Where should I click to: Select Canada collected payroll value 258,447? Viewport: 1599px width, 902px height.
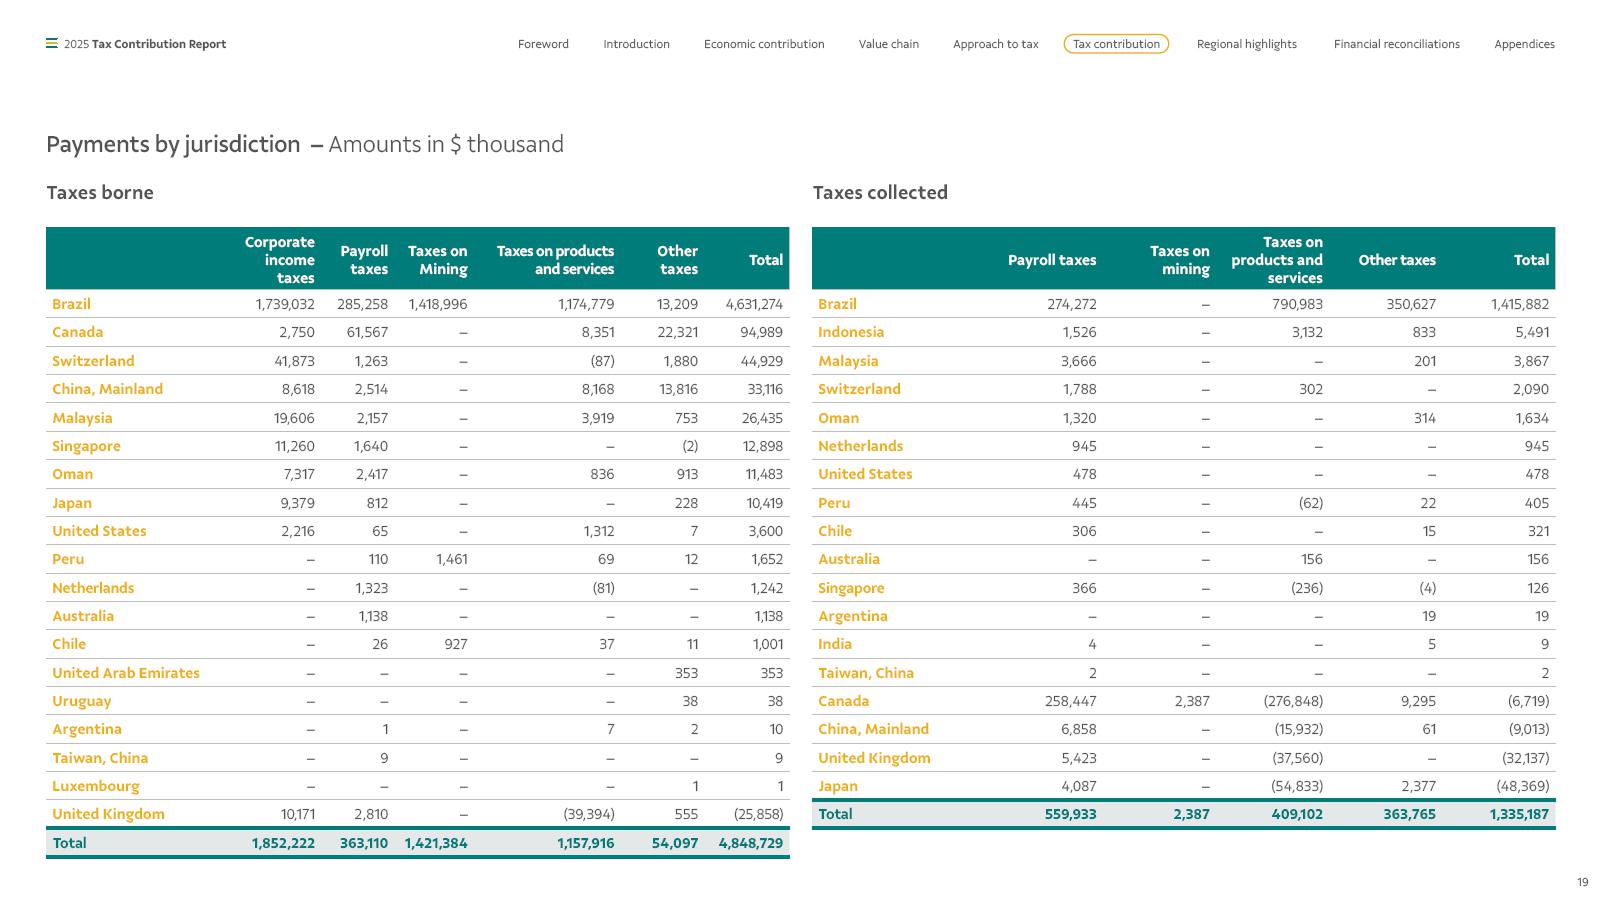click(1071, 701)
